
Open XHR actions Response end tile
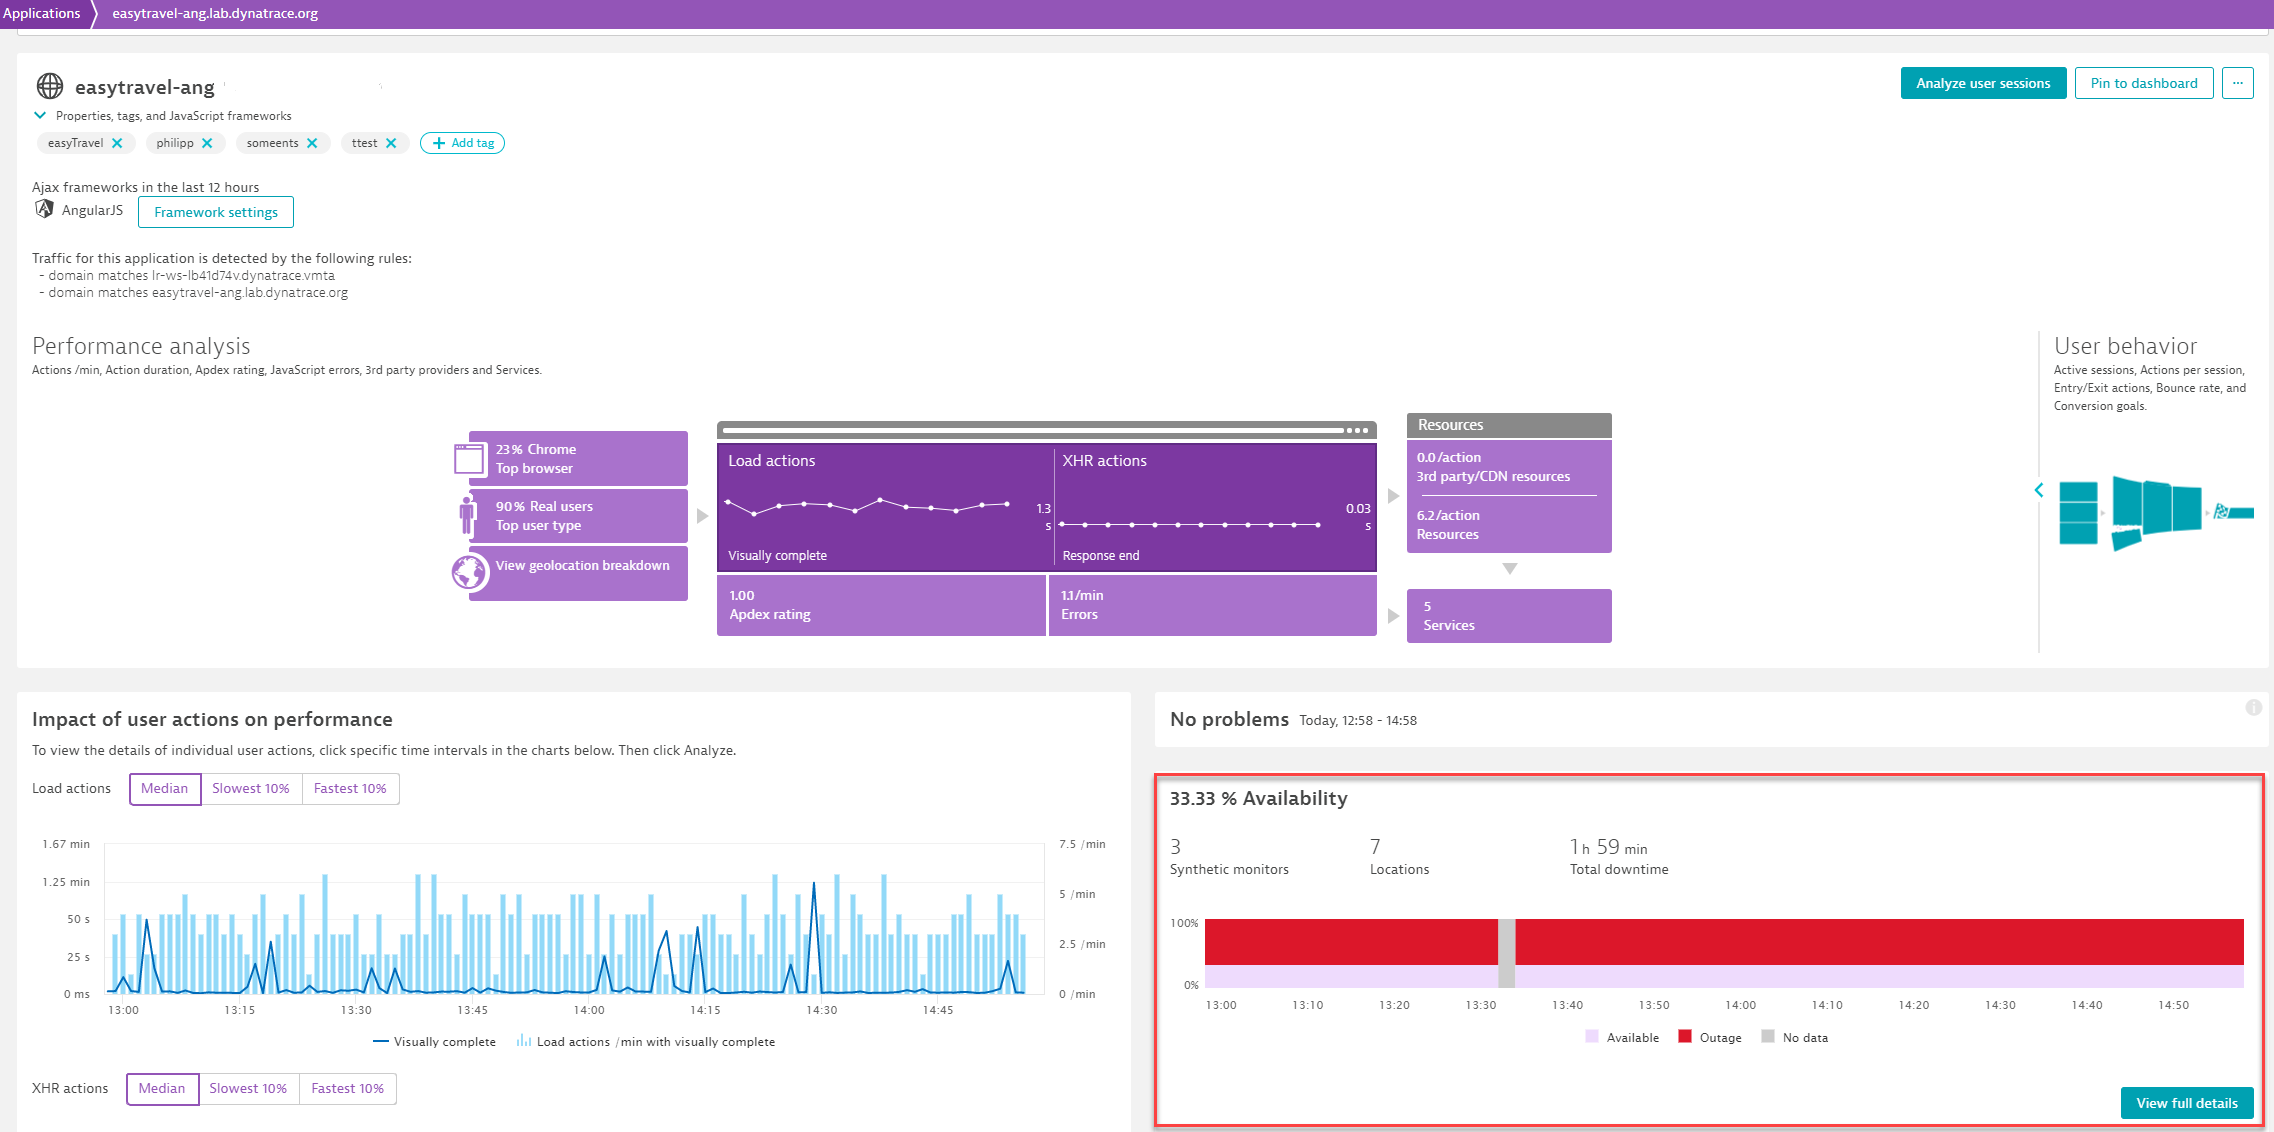[x=1214, y=507]
